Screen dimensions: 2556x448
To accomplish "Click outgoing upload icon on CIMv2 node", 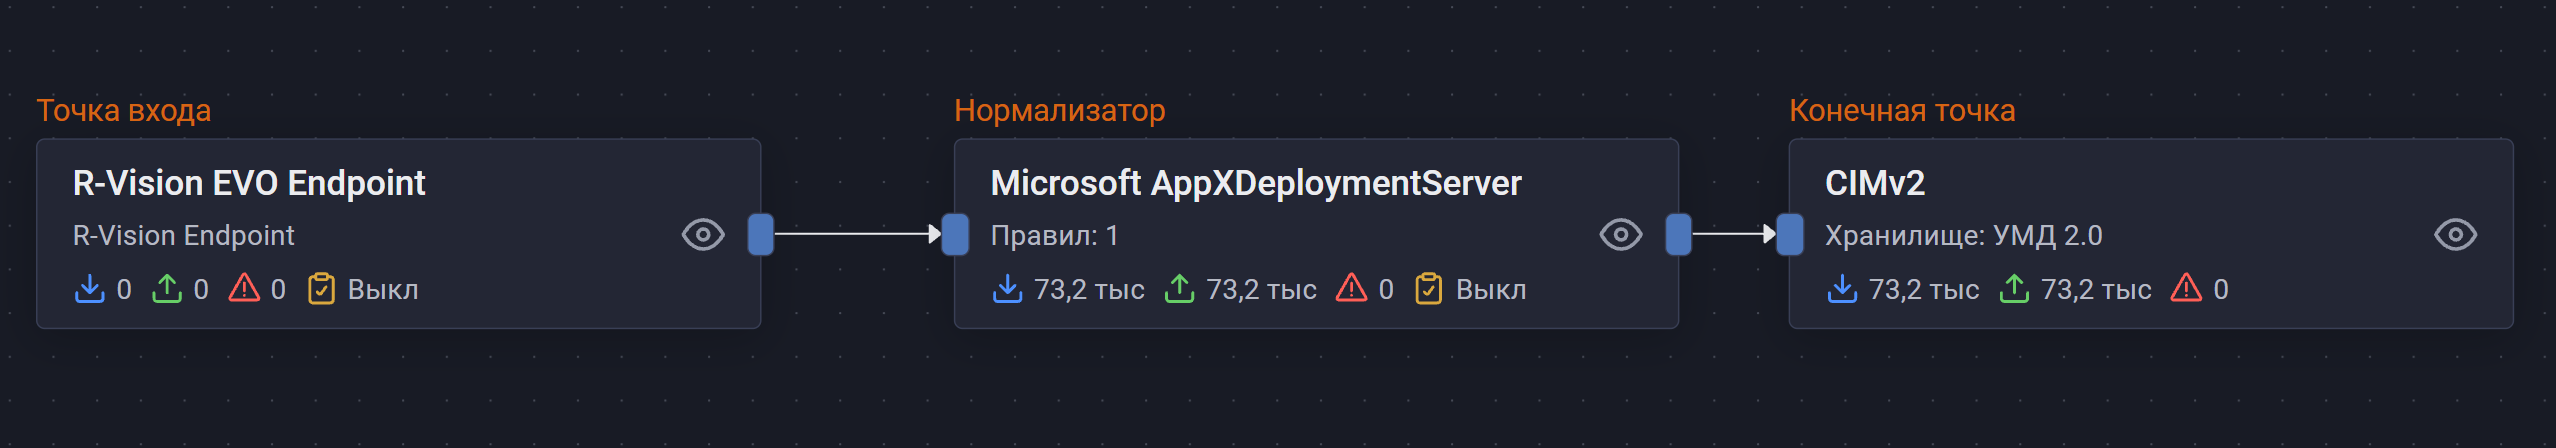I will point(2014,289).
